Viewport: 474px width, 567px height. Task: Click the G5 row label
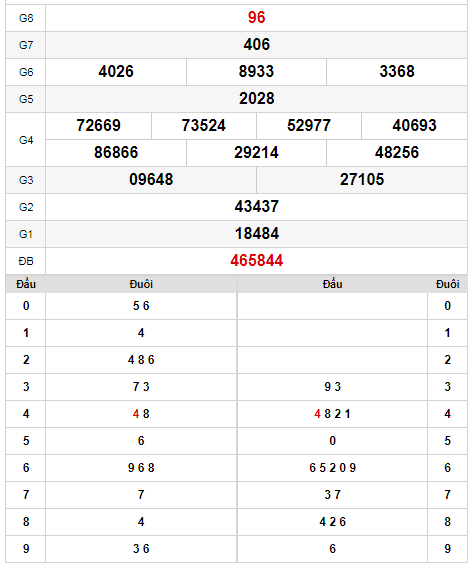coord(26,99)
